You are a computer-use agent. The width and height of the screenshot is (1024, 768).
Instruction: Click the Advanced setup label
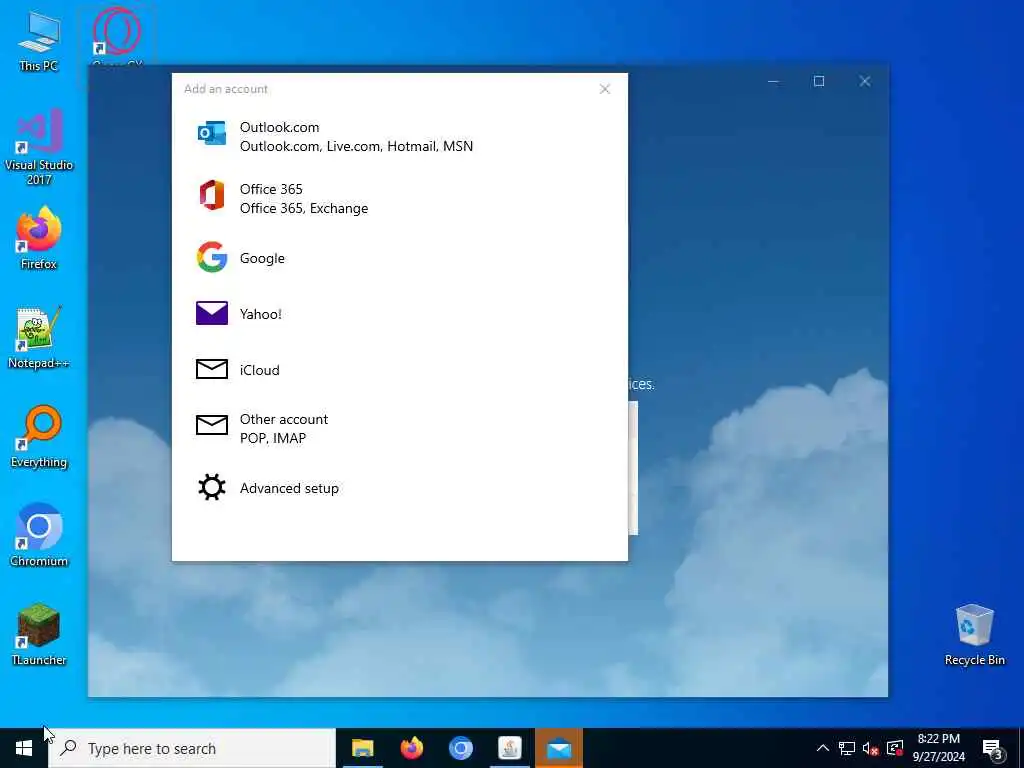coord(289,488)
